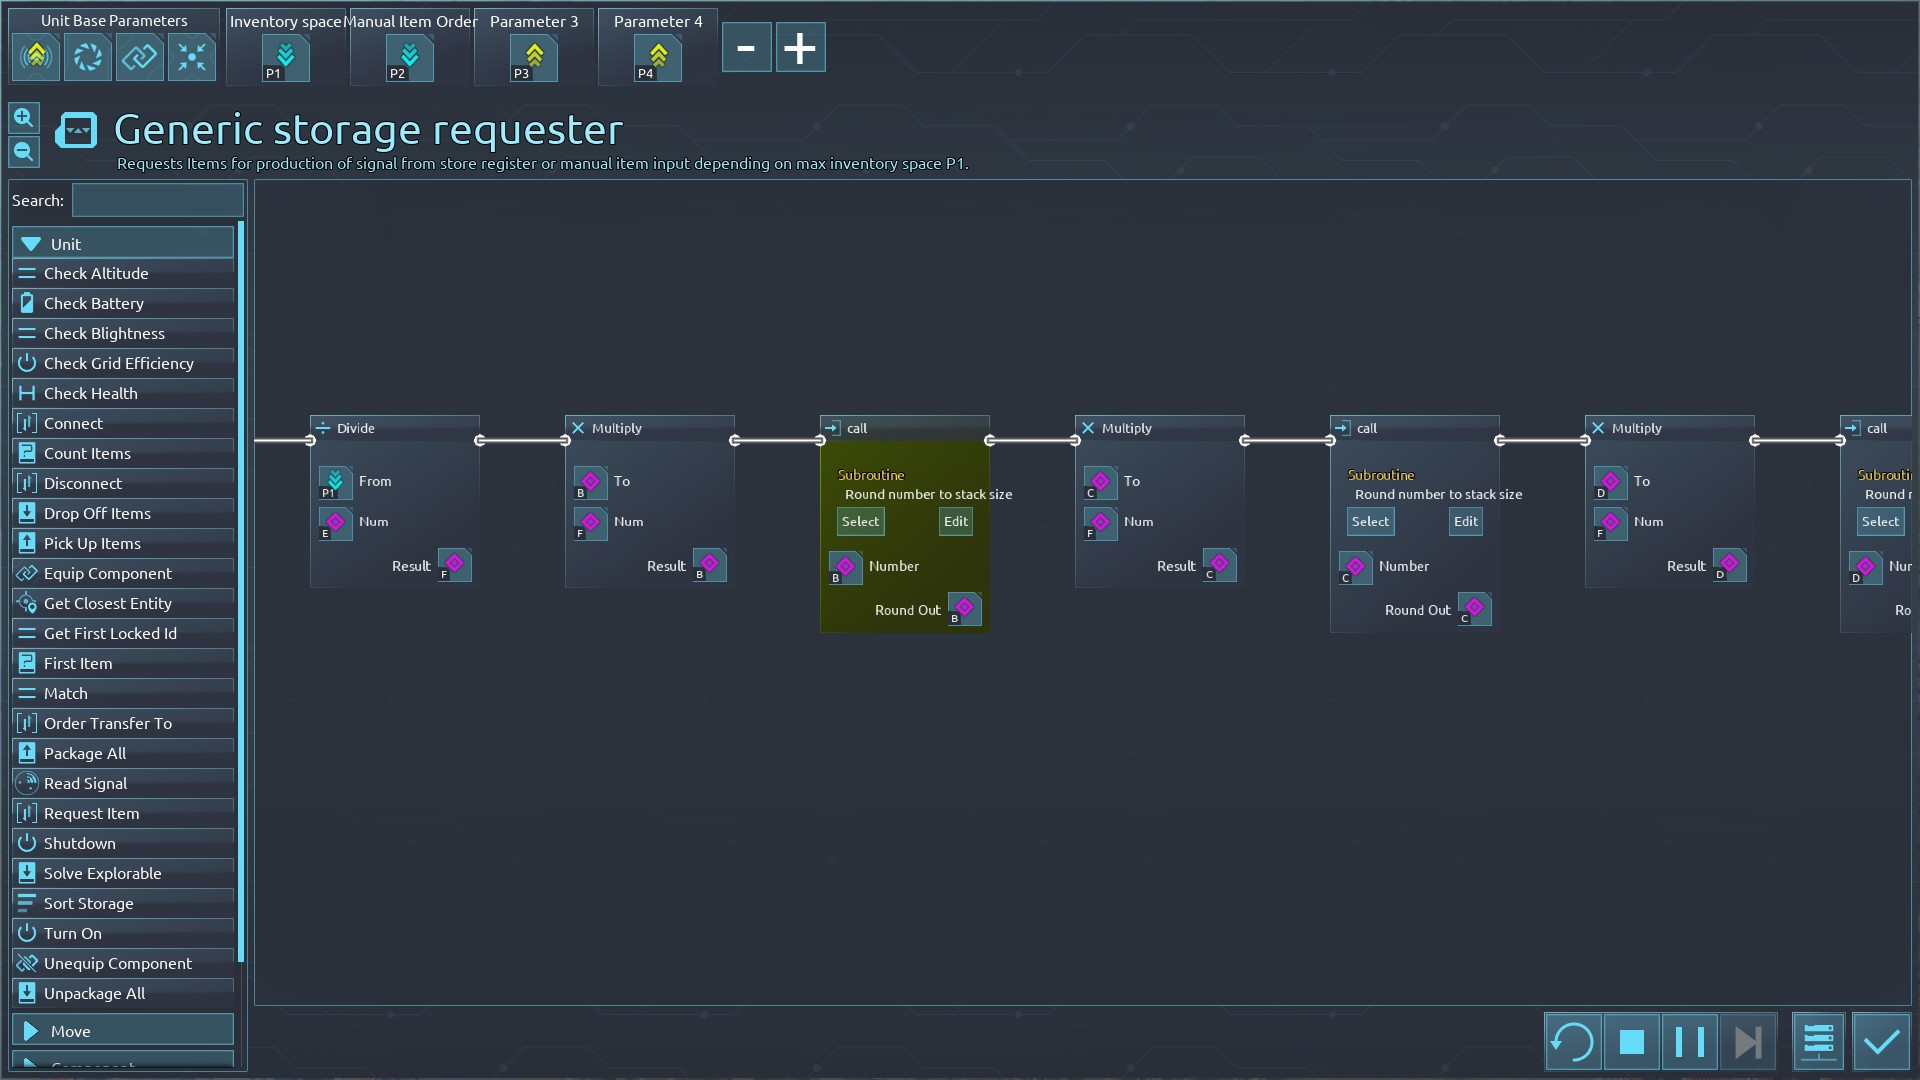1920x1080 pixels.
Task: Add a parameter with the plus button
Action: pos(800,48)
